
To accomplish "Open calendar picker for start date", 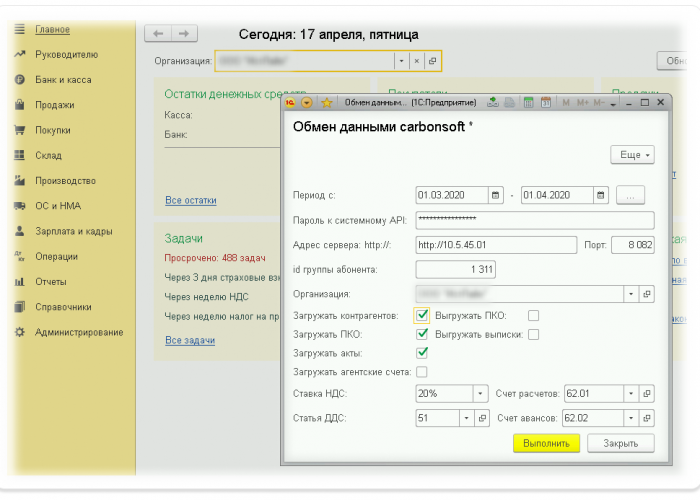I will [x=496, y=196].
